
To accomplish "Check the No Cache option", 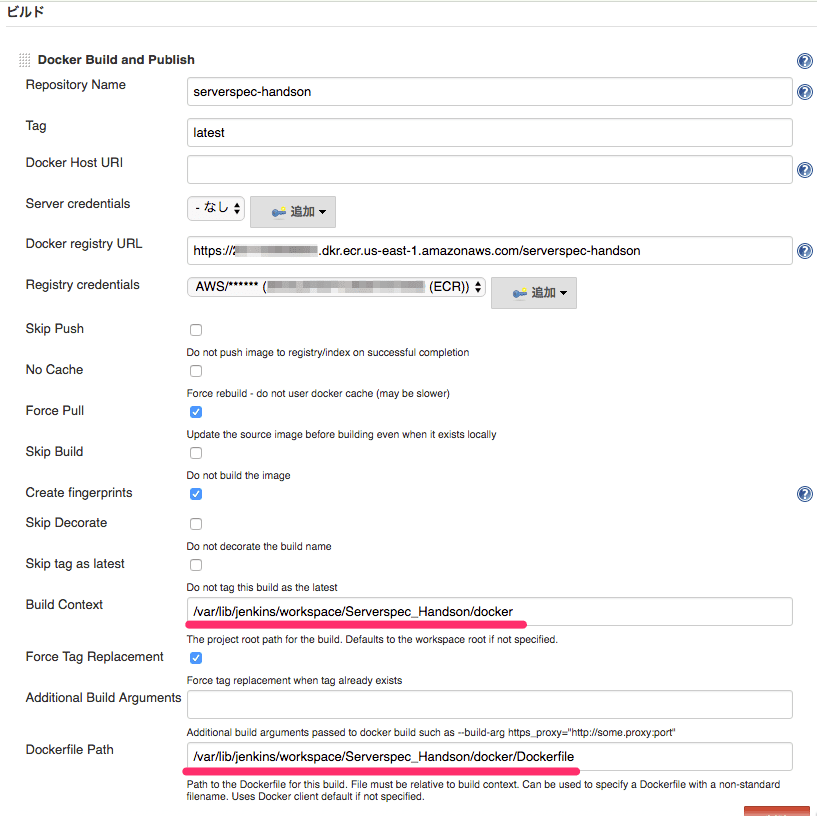I will click(196, 371).
